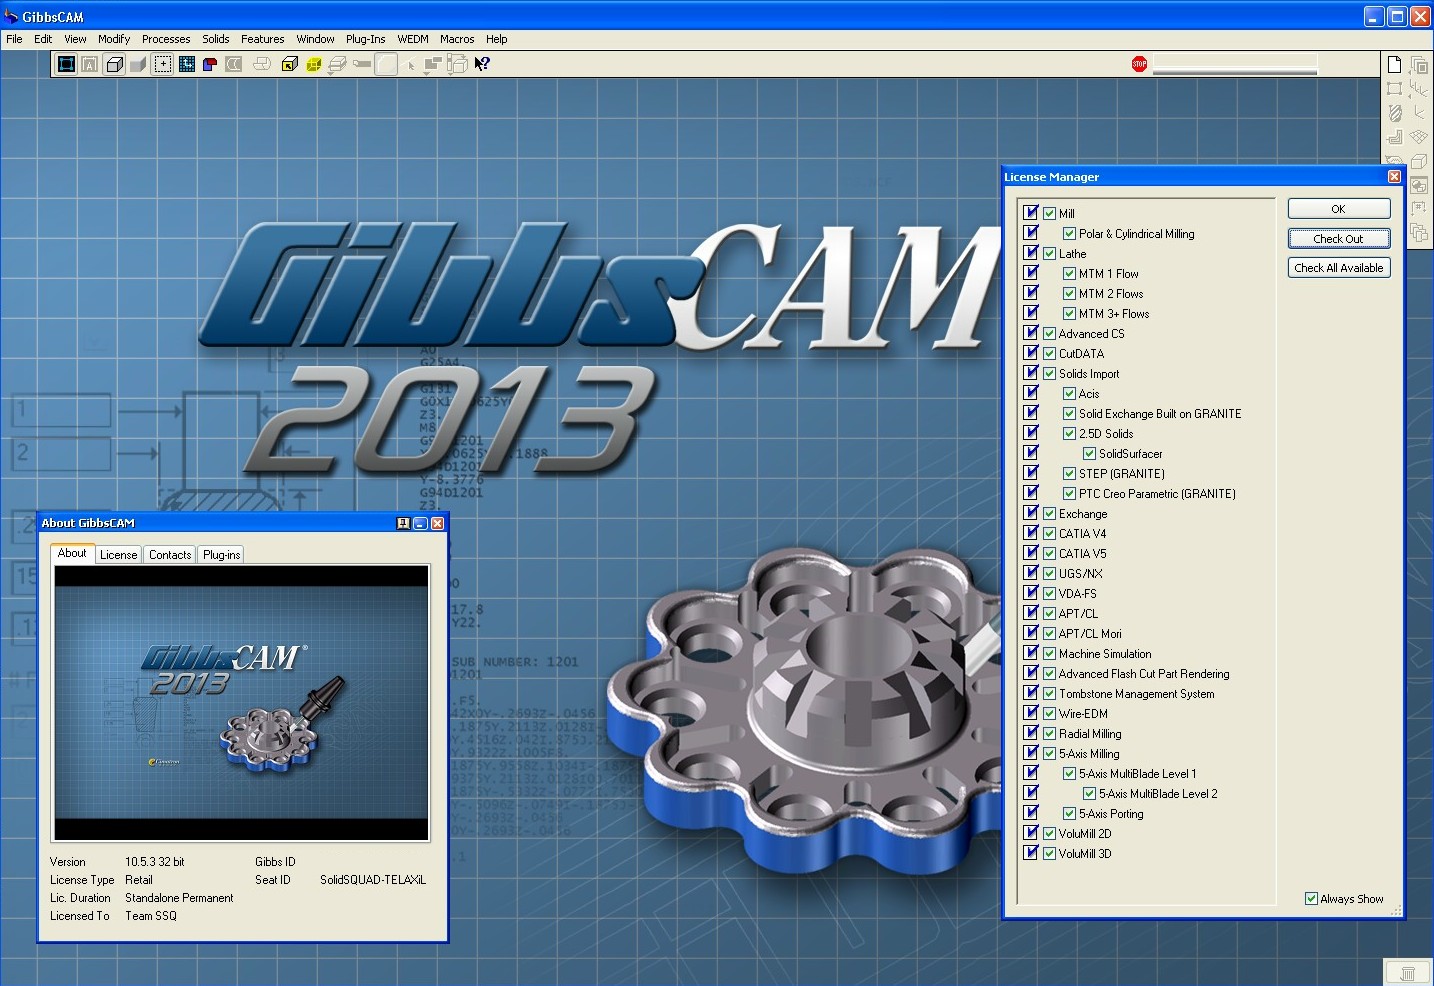Click the progress bar beside the STOP sign
Screen dimensions: 1434x986
tap(1235, 64)
